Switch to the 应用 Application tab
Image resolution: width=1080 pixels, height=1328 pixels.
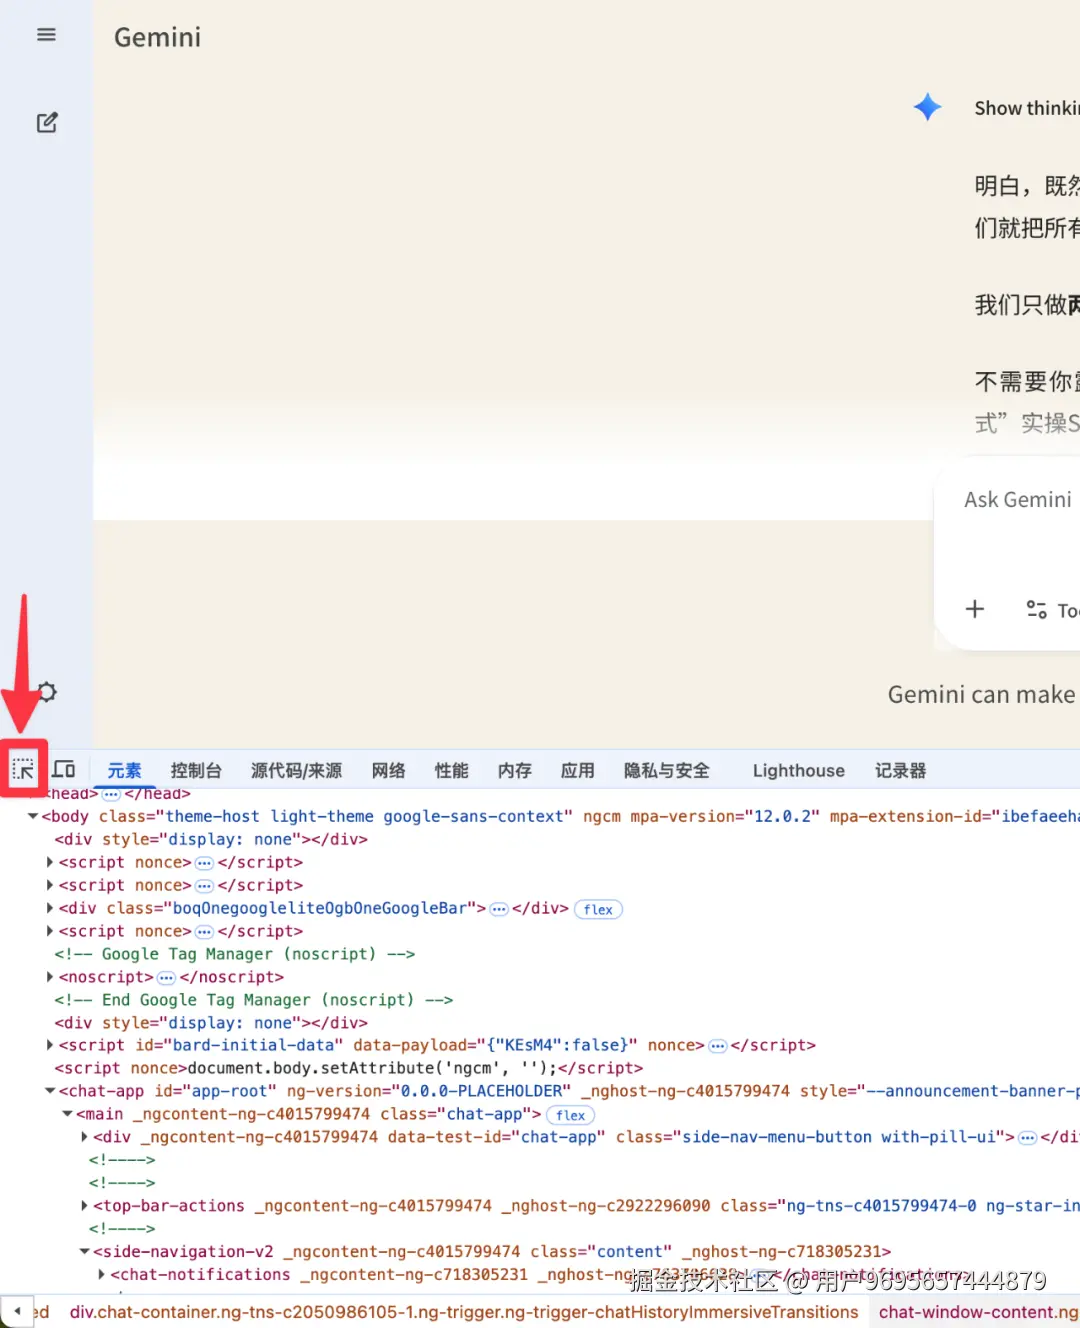click(x=578, y=770)
